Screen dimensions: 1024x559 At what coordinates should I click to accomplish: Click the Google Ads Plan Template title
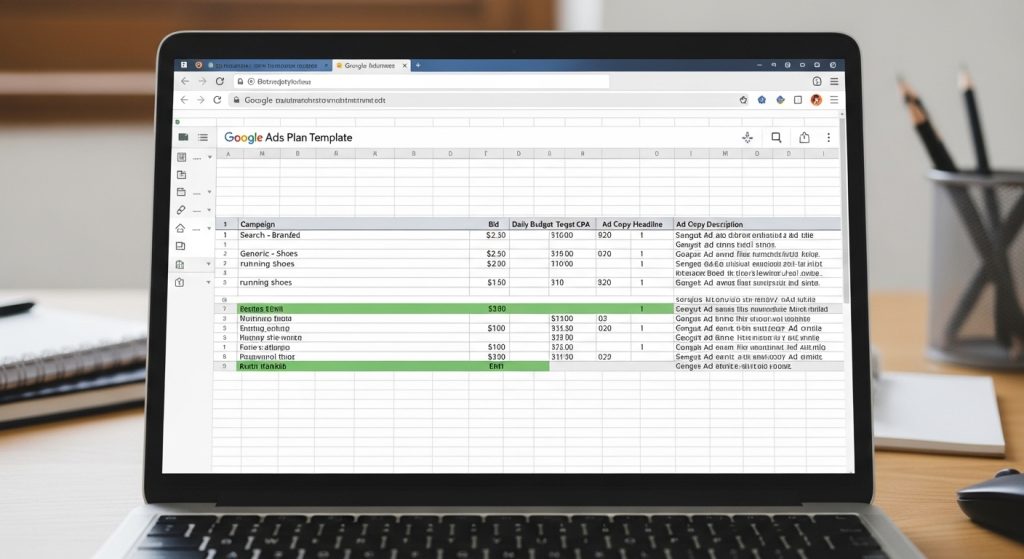288,137
